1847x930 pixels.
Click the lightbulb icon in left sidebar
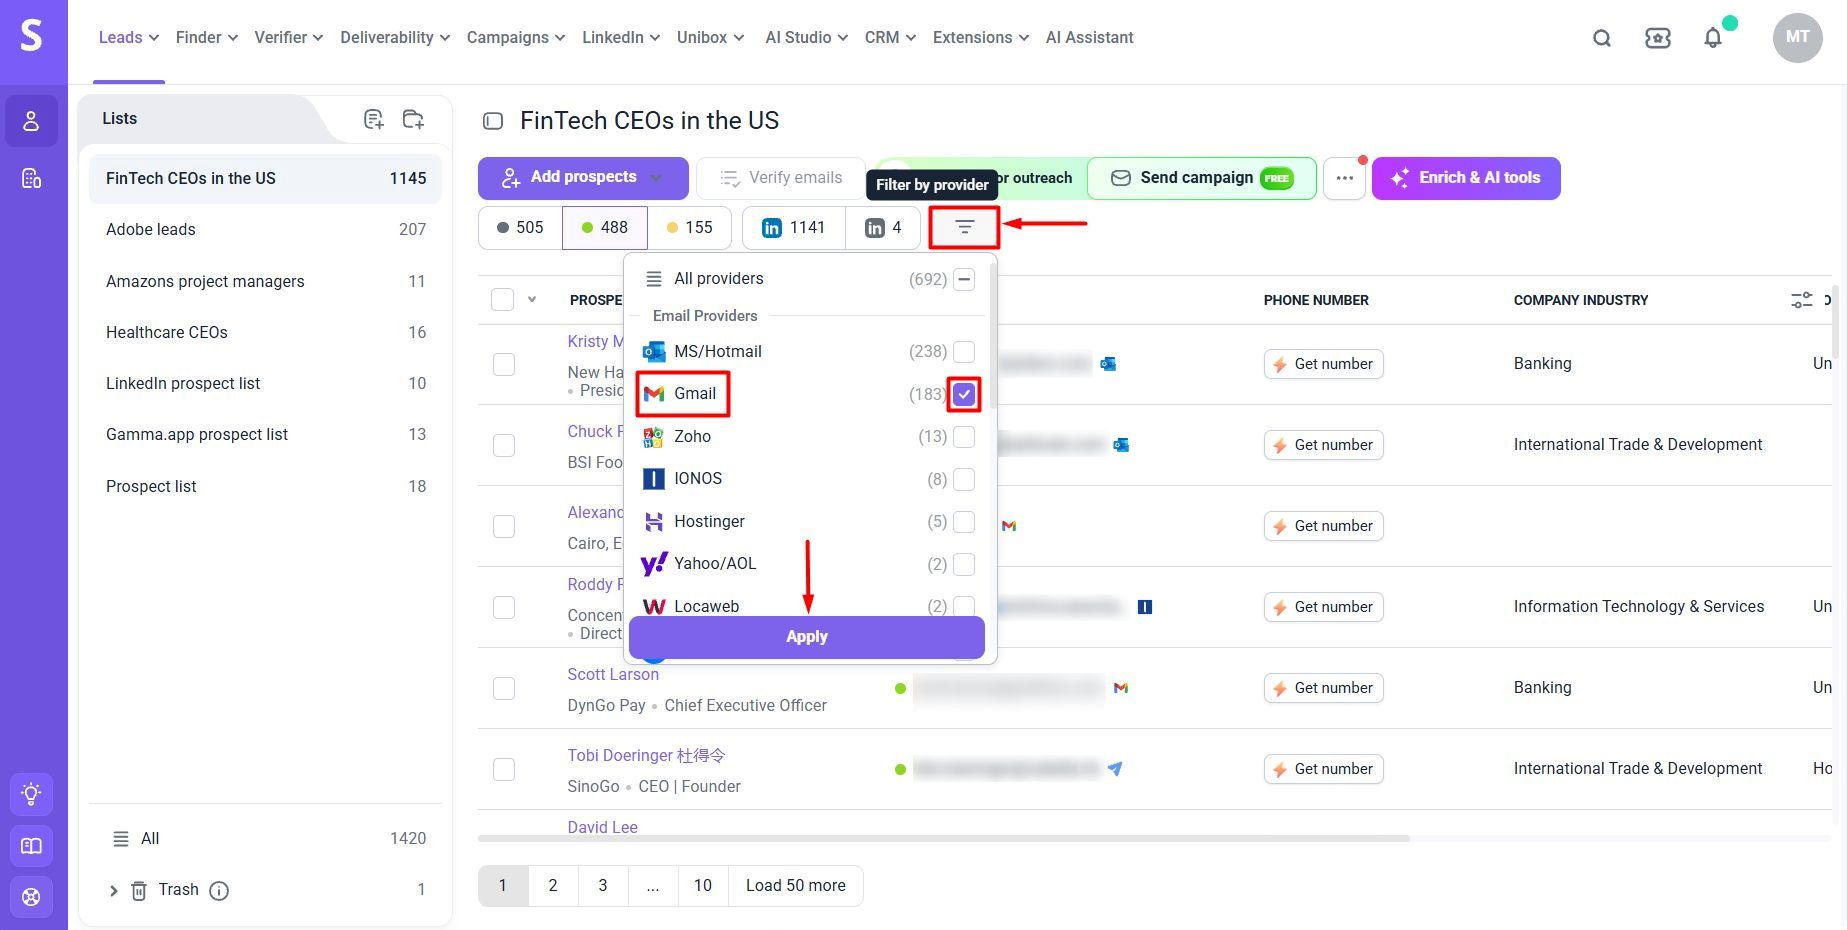pyautogui.click(x=31, y=794)
